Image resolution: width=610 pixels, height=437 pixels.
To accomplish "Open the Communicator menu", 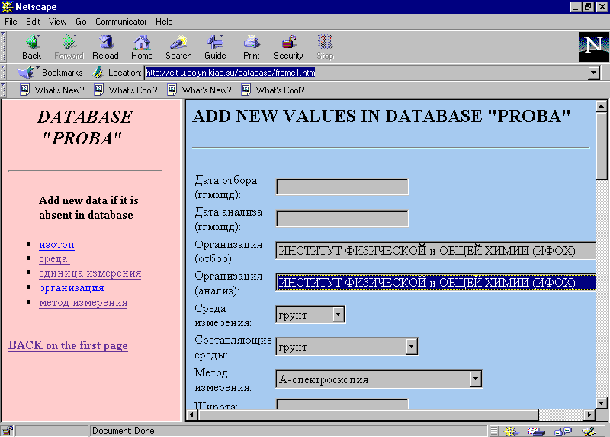I will pyautogui.click(x=121, y=20).
